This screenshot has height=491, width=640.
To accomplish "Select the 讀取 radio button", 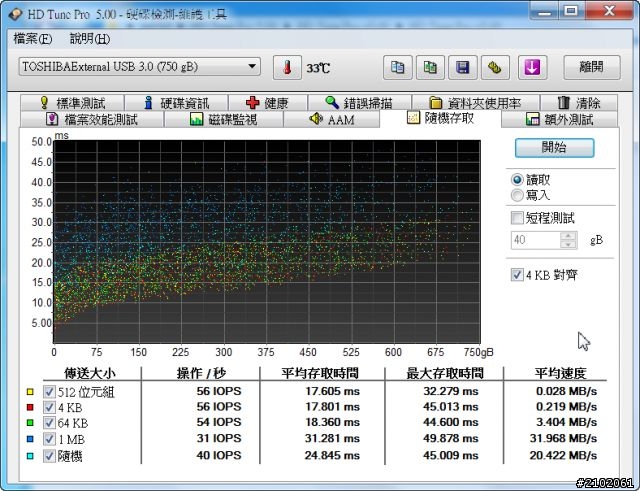I will coord(517,180).
